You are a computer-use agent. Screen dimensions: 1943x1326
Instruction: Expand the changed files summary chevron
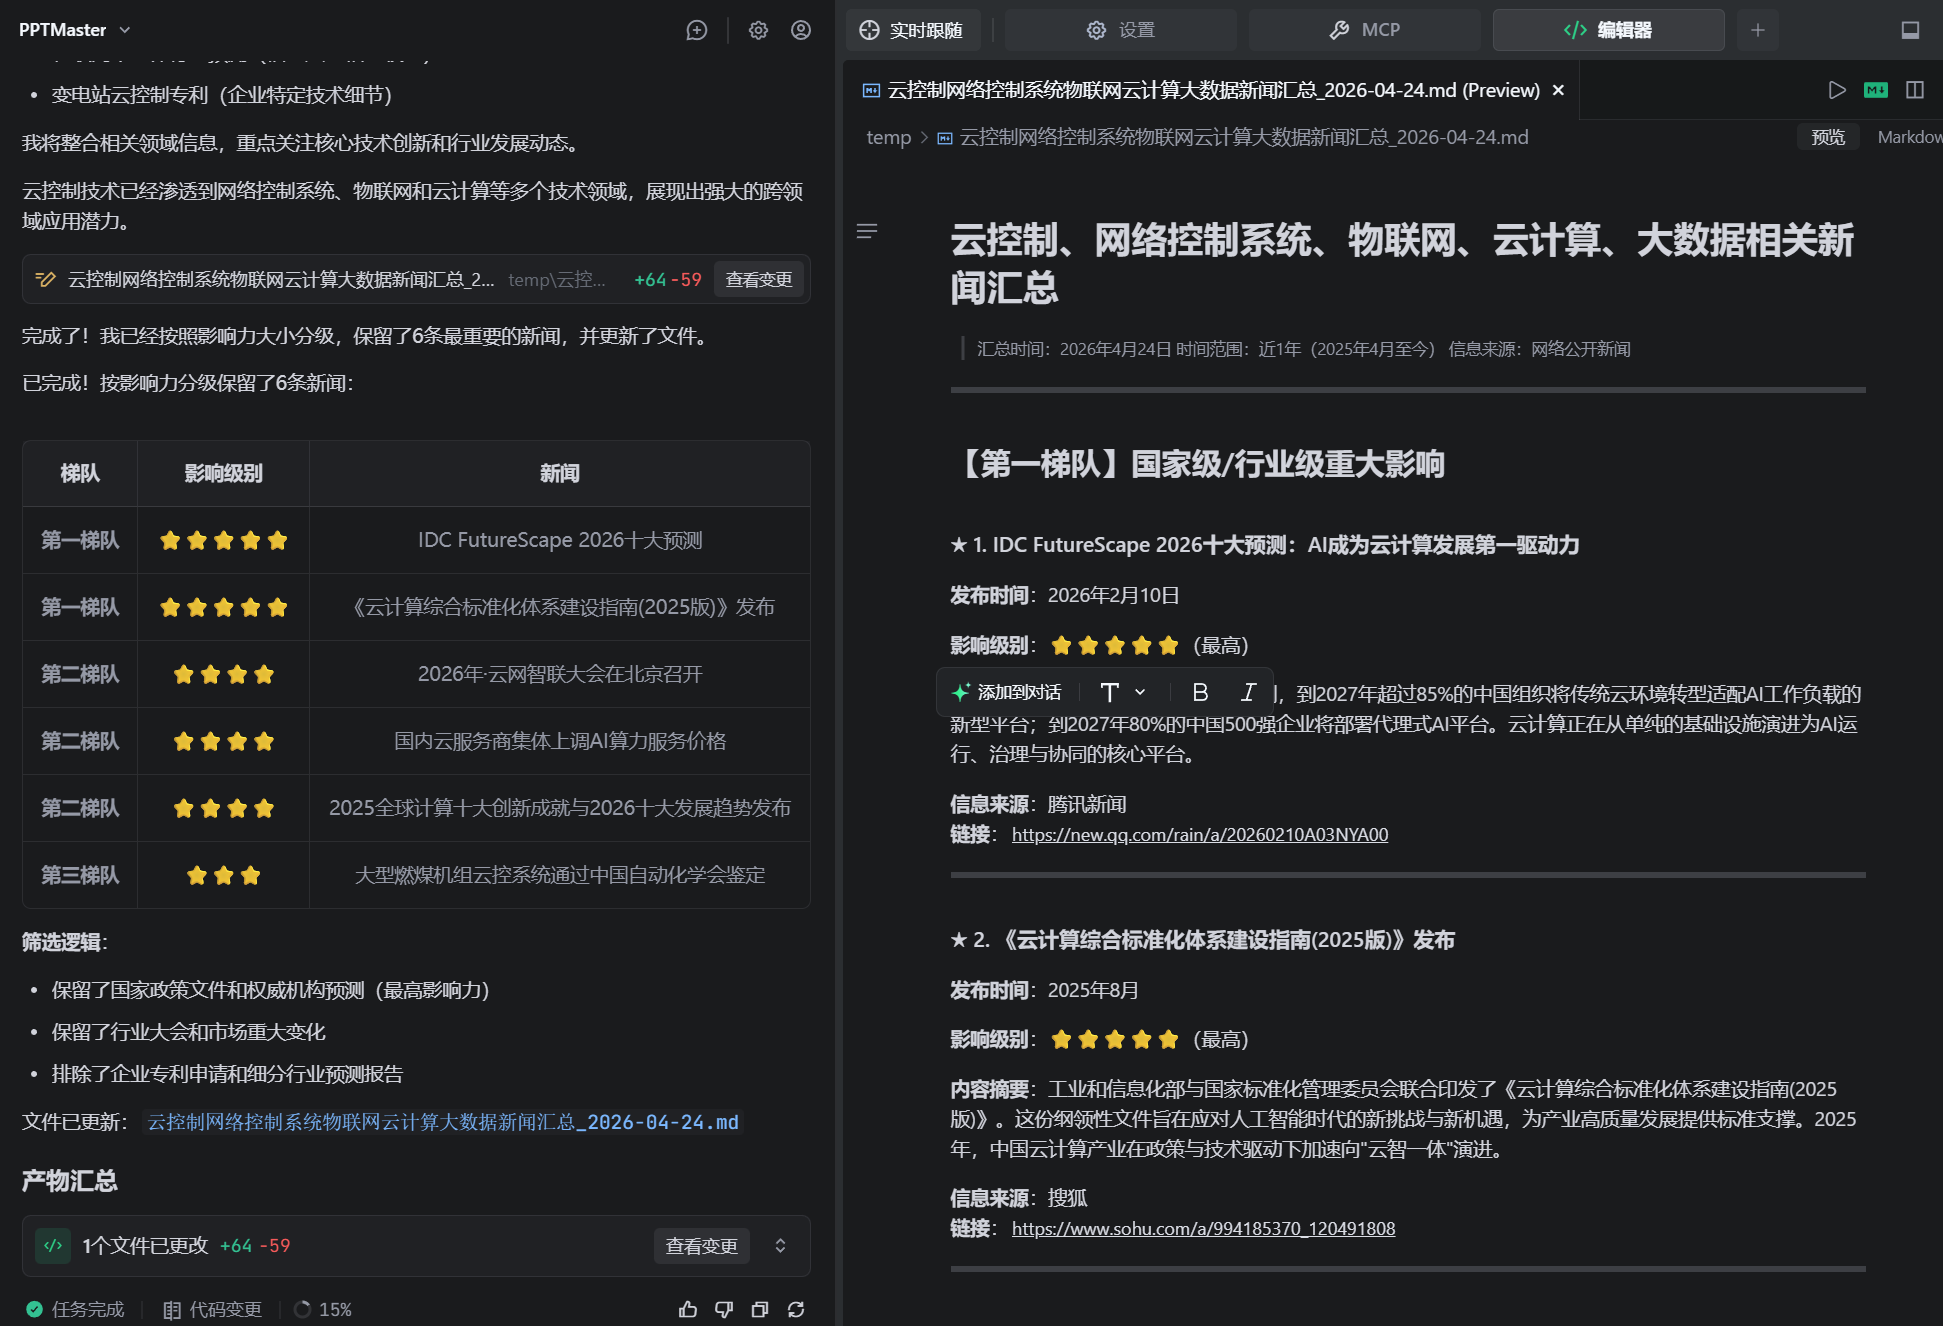[x=781, y=1245]
